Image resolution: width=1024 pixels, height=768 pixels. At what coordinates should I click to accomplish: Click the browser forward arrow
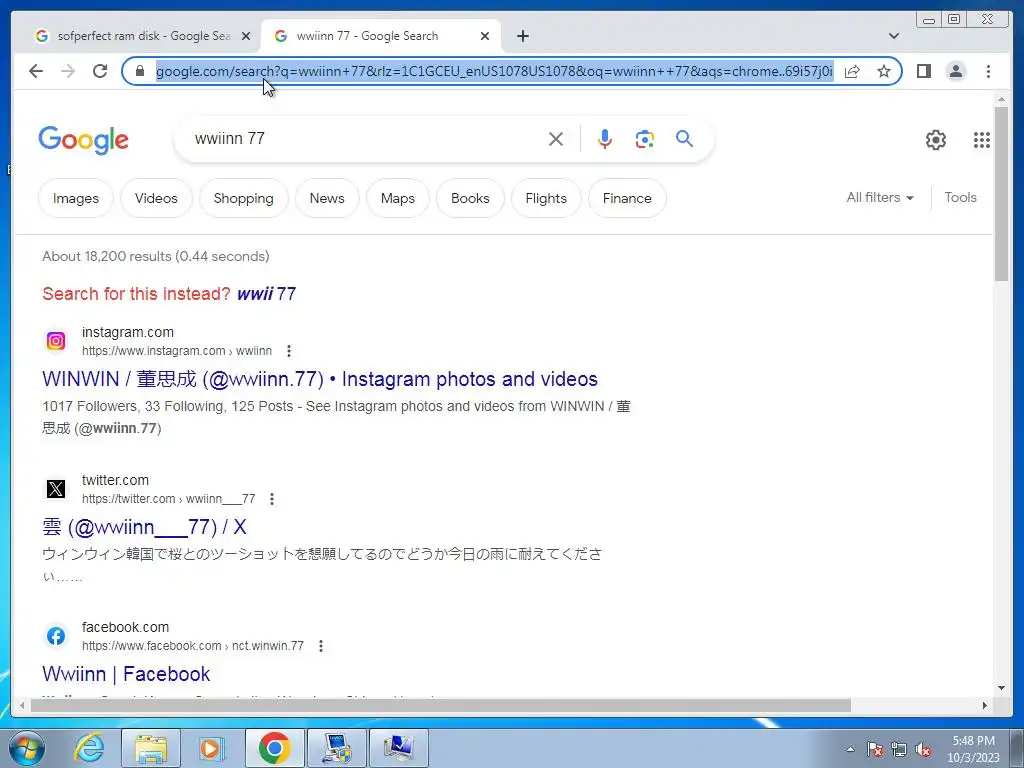click(68, 71)
